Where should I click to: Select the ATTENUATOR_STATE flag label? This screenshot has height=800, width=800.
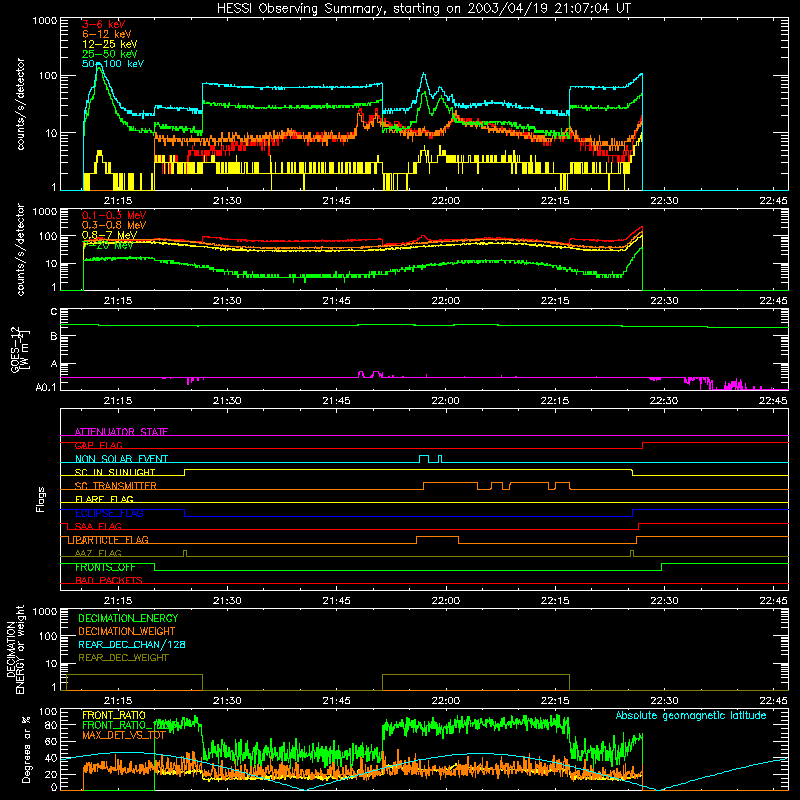(x=121, y=432)
